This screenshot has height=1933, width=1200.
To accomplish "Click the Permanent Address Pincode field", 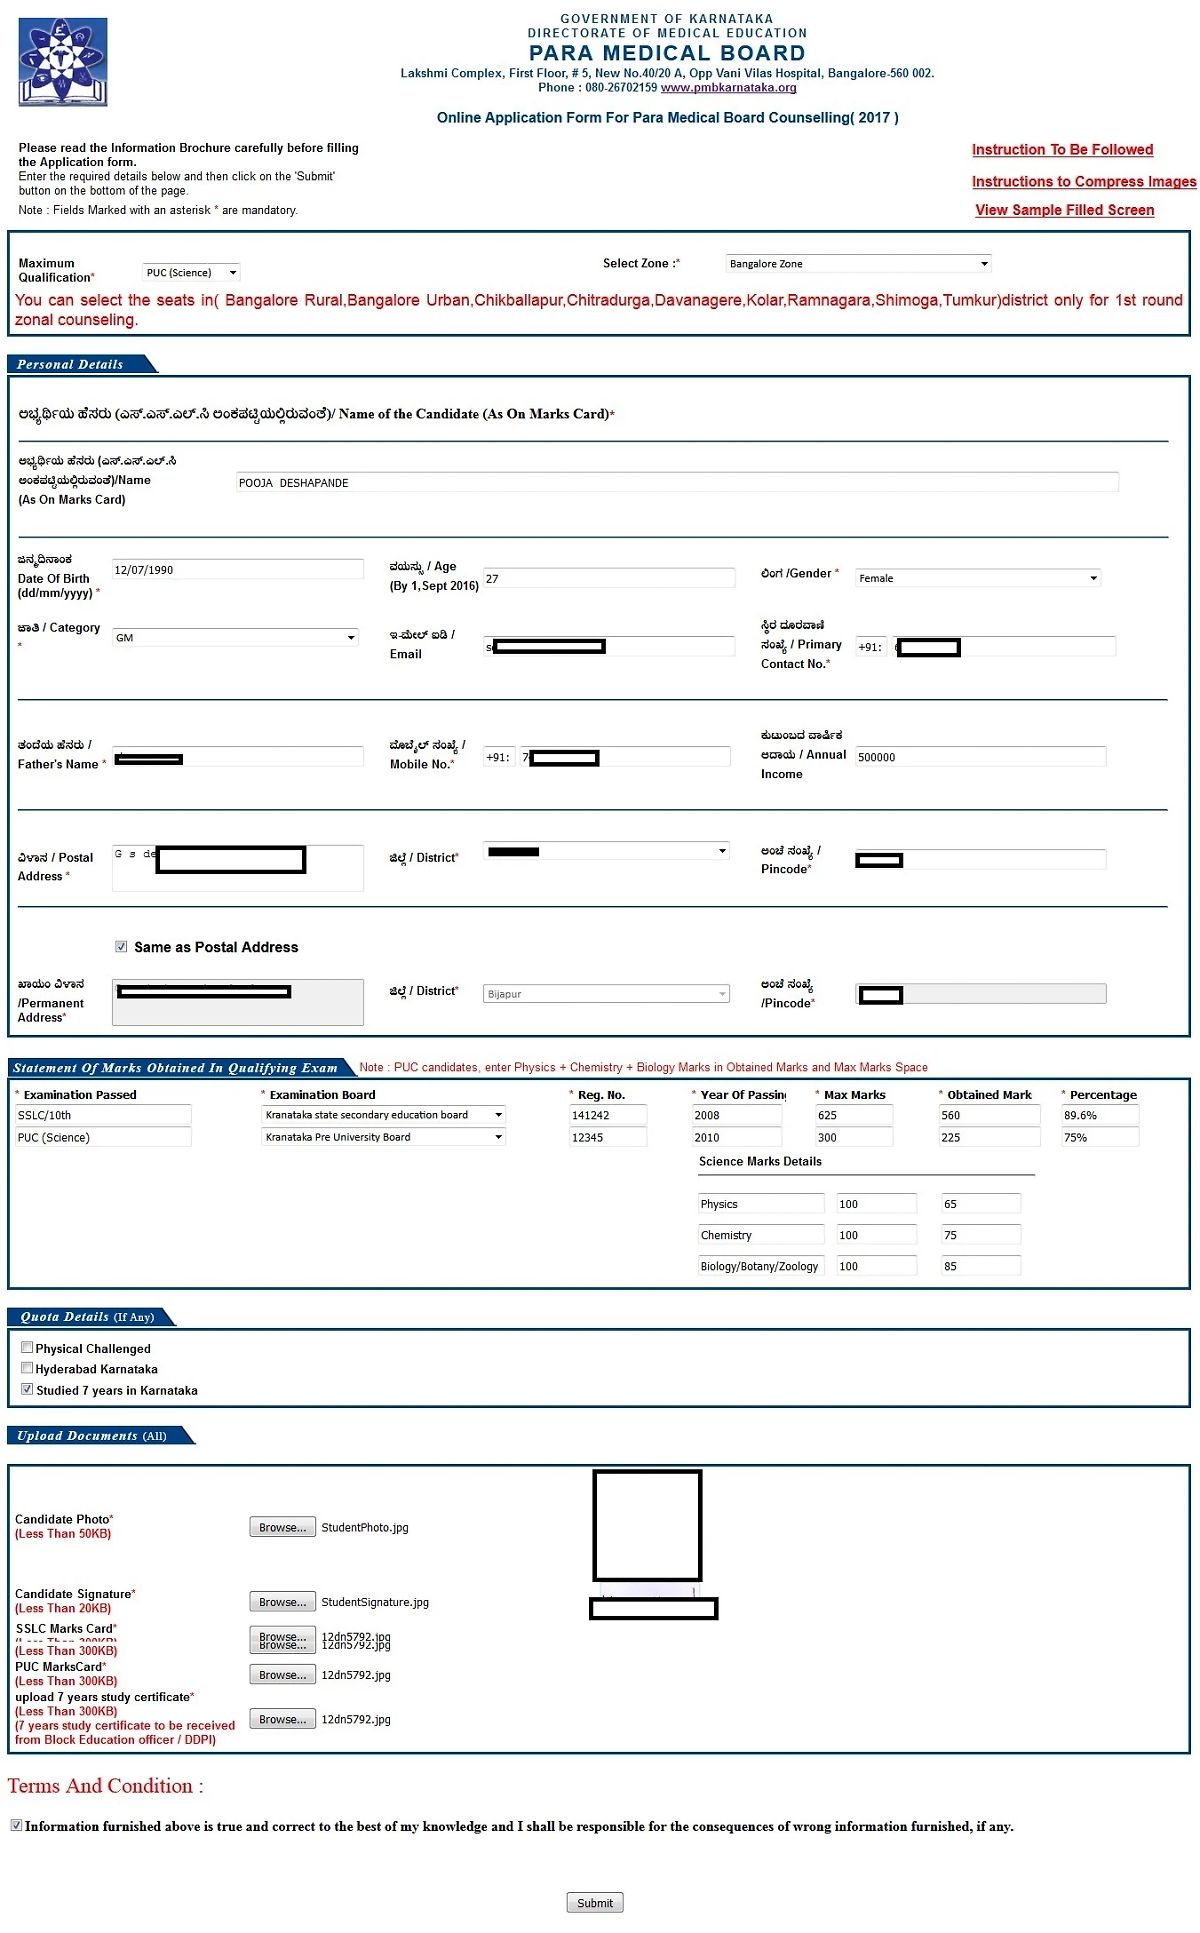I will (x=981, y=994).
